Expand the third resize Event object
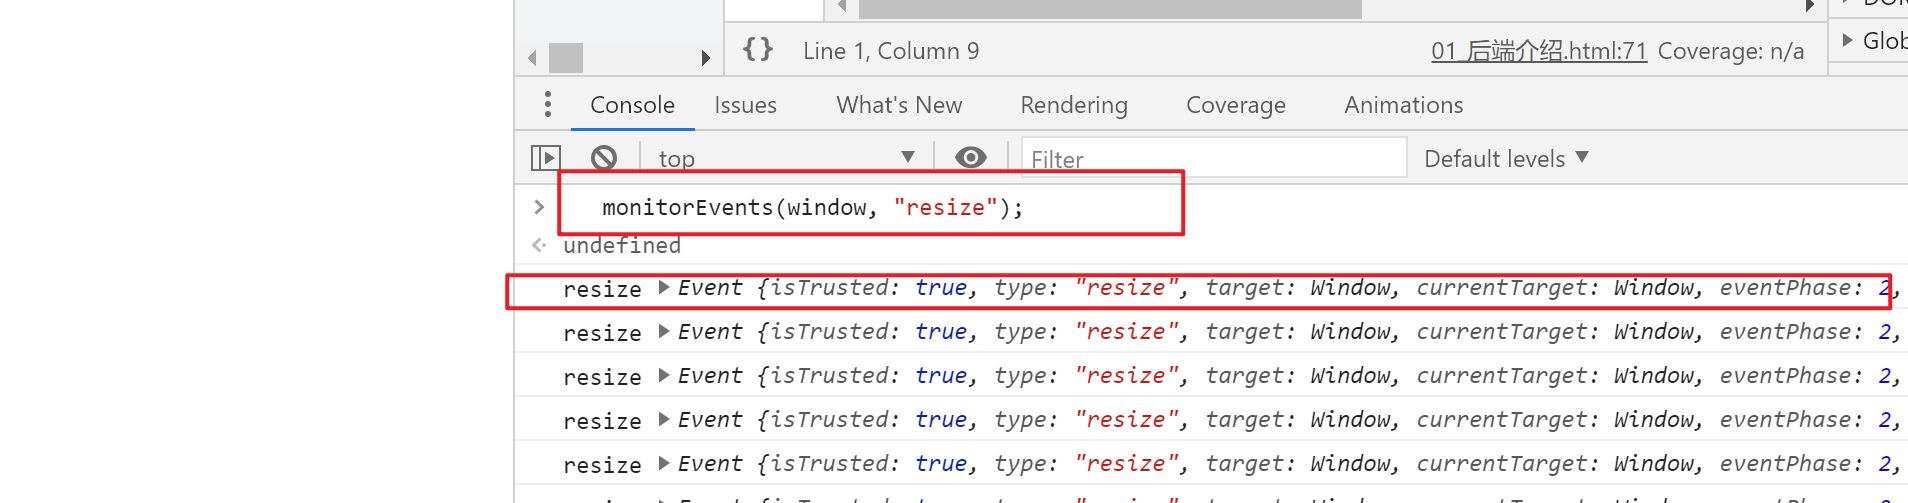 (x=664, y=376)
